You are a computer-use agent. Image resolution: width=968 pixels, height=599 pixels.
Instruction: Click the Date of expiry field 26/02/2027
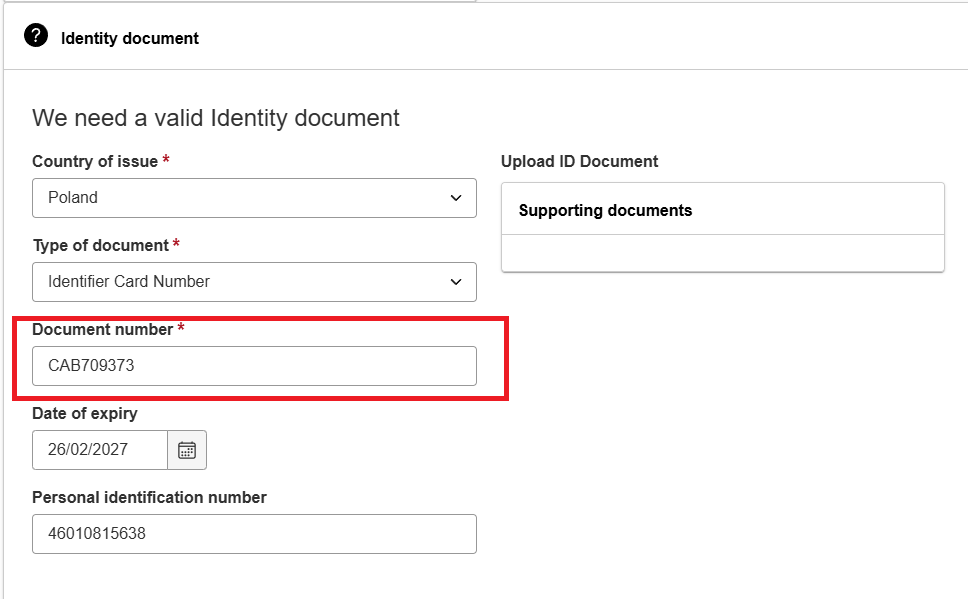tap(100, 450)
